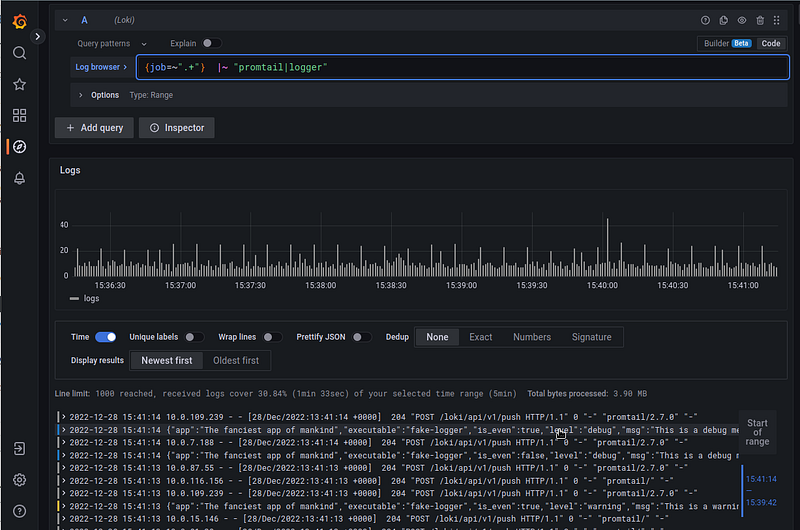This screenshot has width=800, height=530.
Task: Open the Log browser
Action: [x=101, y=67]
